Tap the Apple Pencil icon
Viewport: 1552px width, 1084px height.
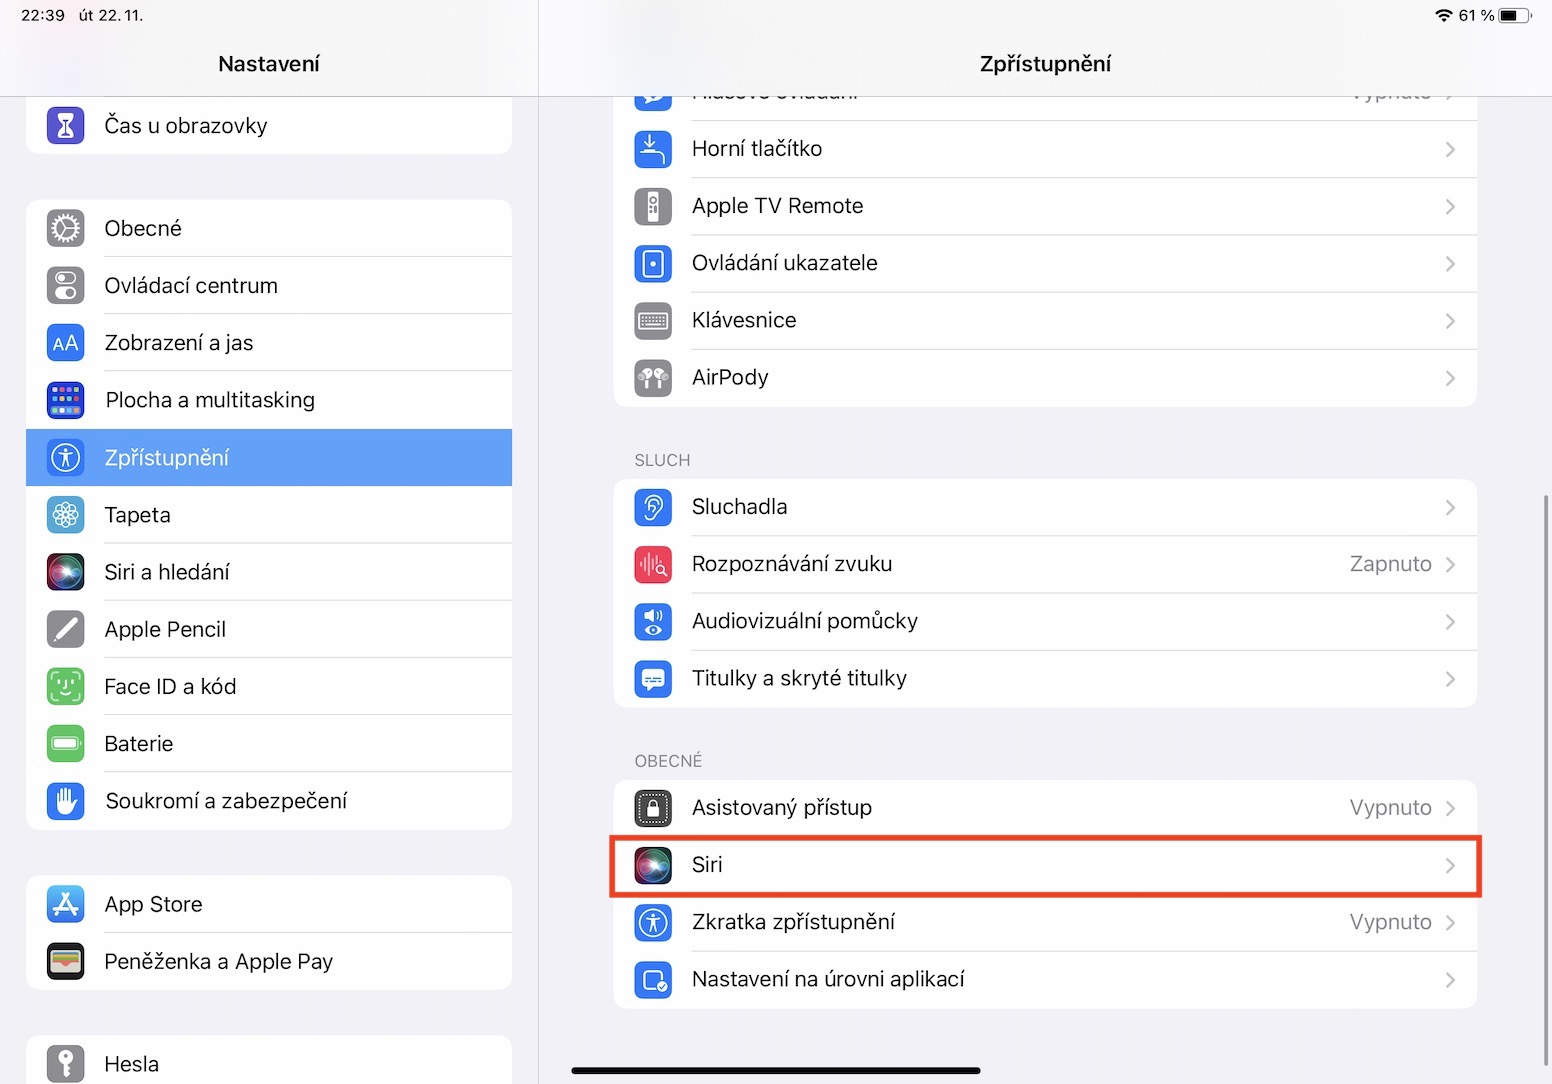pyautogui.click(x=66, y=630)
